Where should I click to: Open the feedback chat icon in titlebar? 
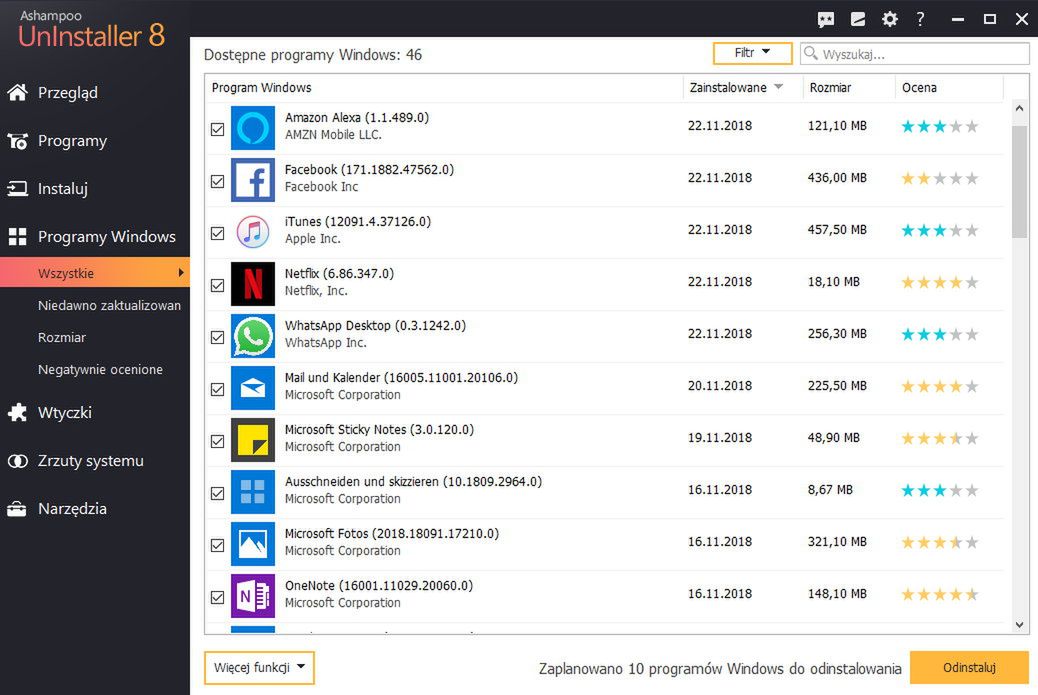click(x=826, y=18)
